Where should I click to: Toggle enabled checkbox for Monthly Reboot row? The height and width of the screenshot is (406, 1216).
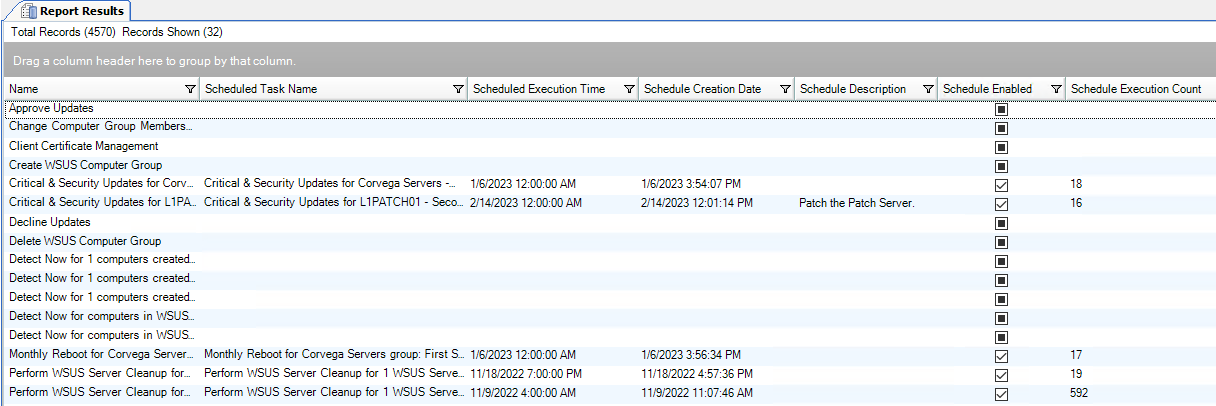pos(1001,356)
